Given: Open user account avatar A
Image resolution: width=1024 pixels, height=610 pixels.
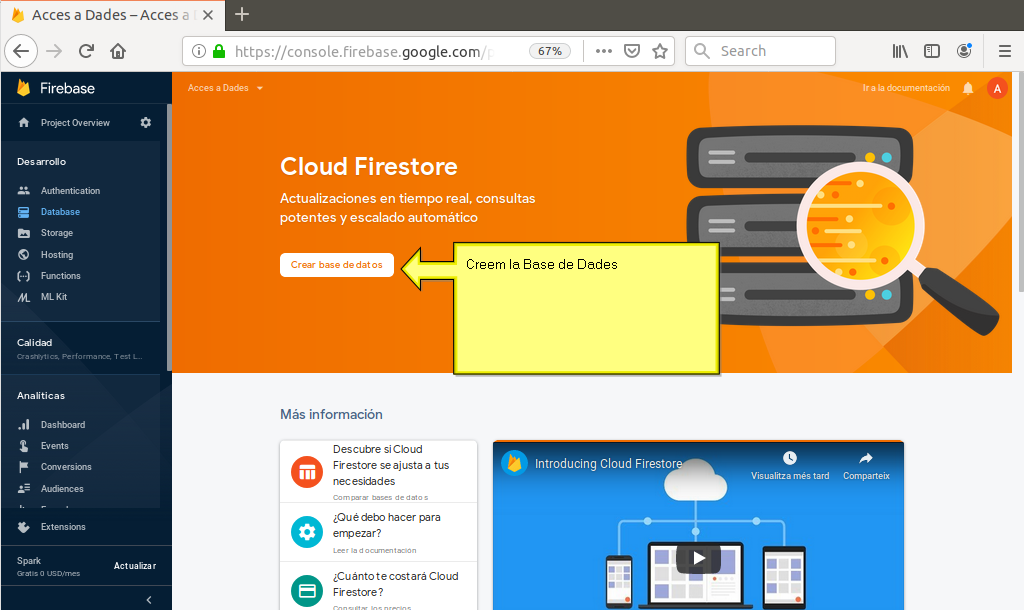Looking at the screenshot, I should click(x=997, y=88).
